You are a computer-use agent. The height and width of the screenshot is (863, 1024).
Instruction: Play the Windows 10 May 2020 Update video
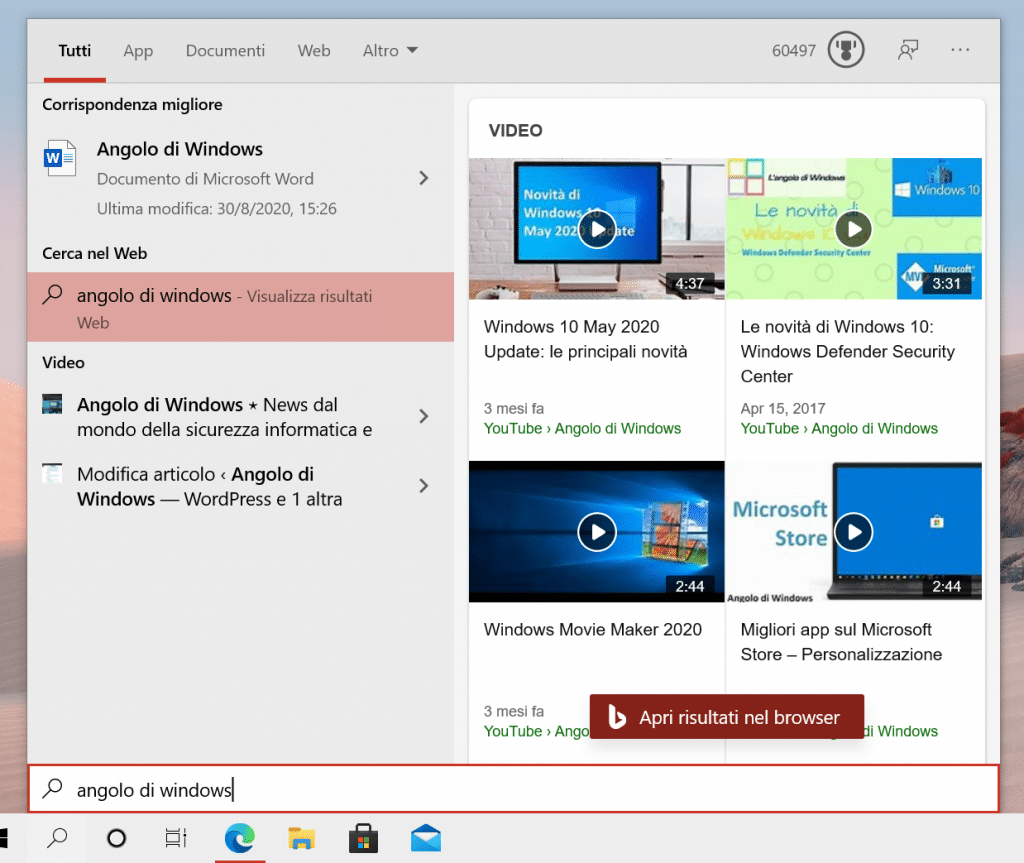coord(597,229)
